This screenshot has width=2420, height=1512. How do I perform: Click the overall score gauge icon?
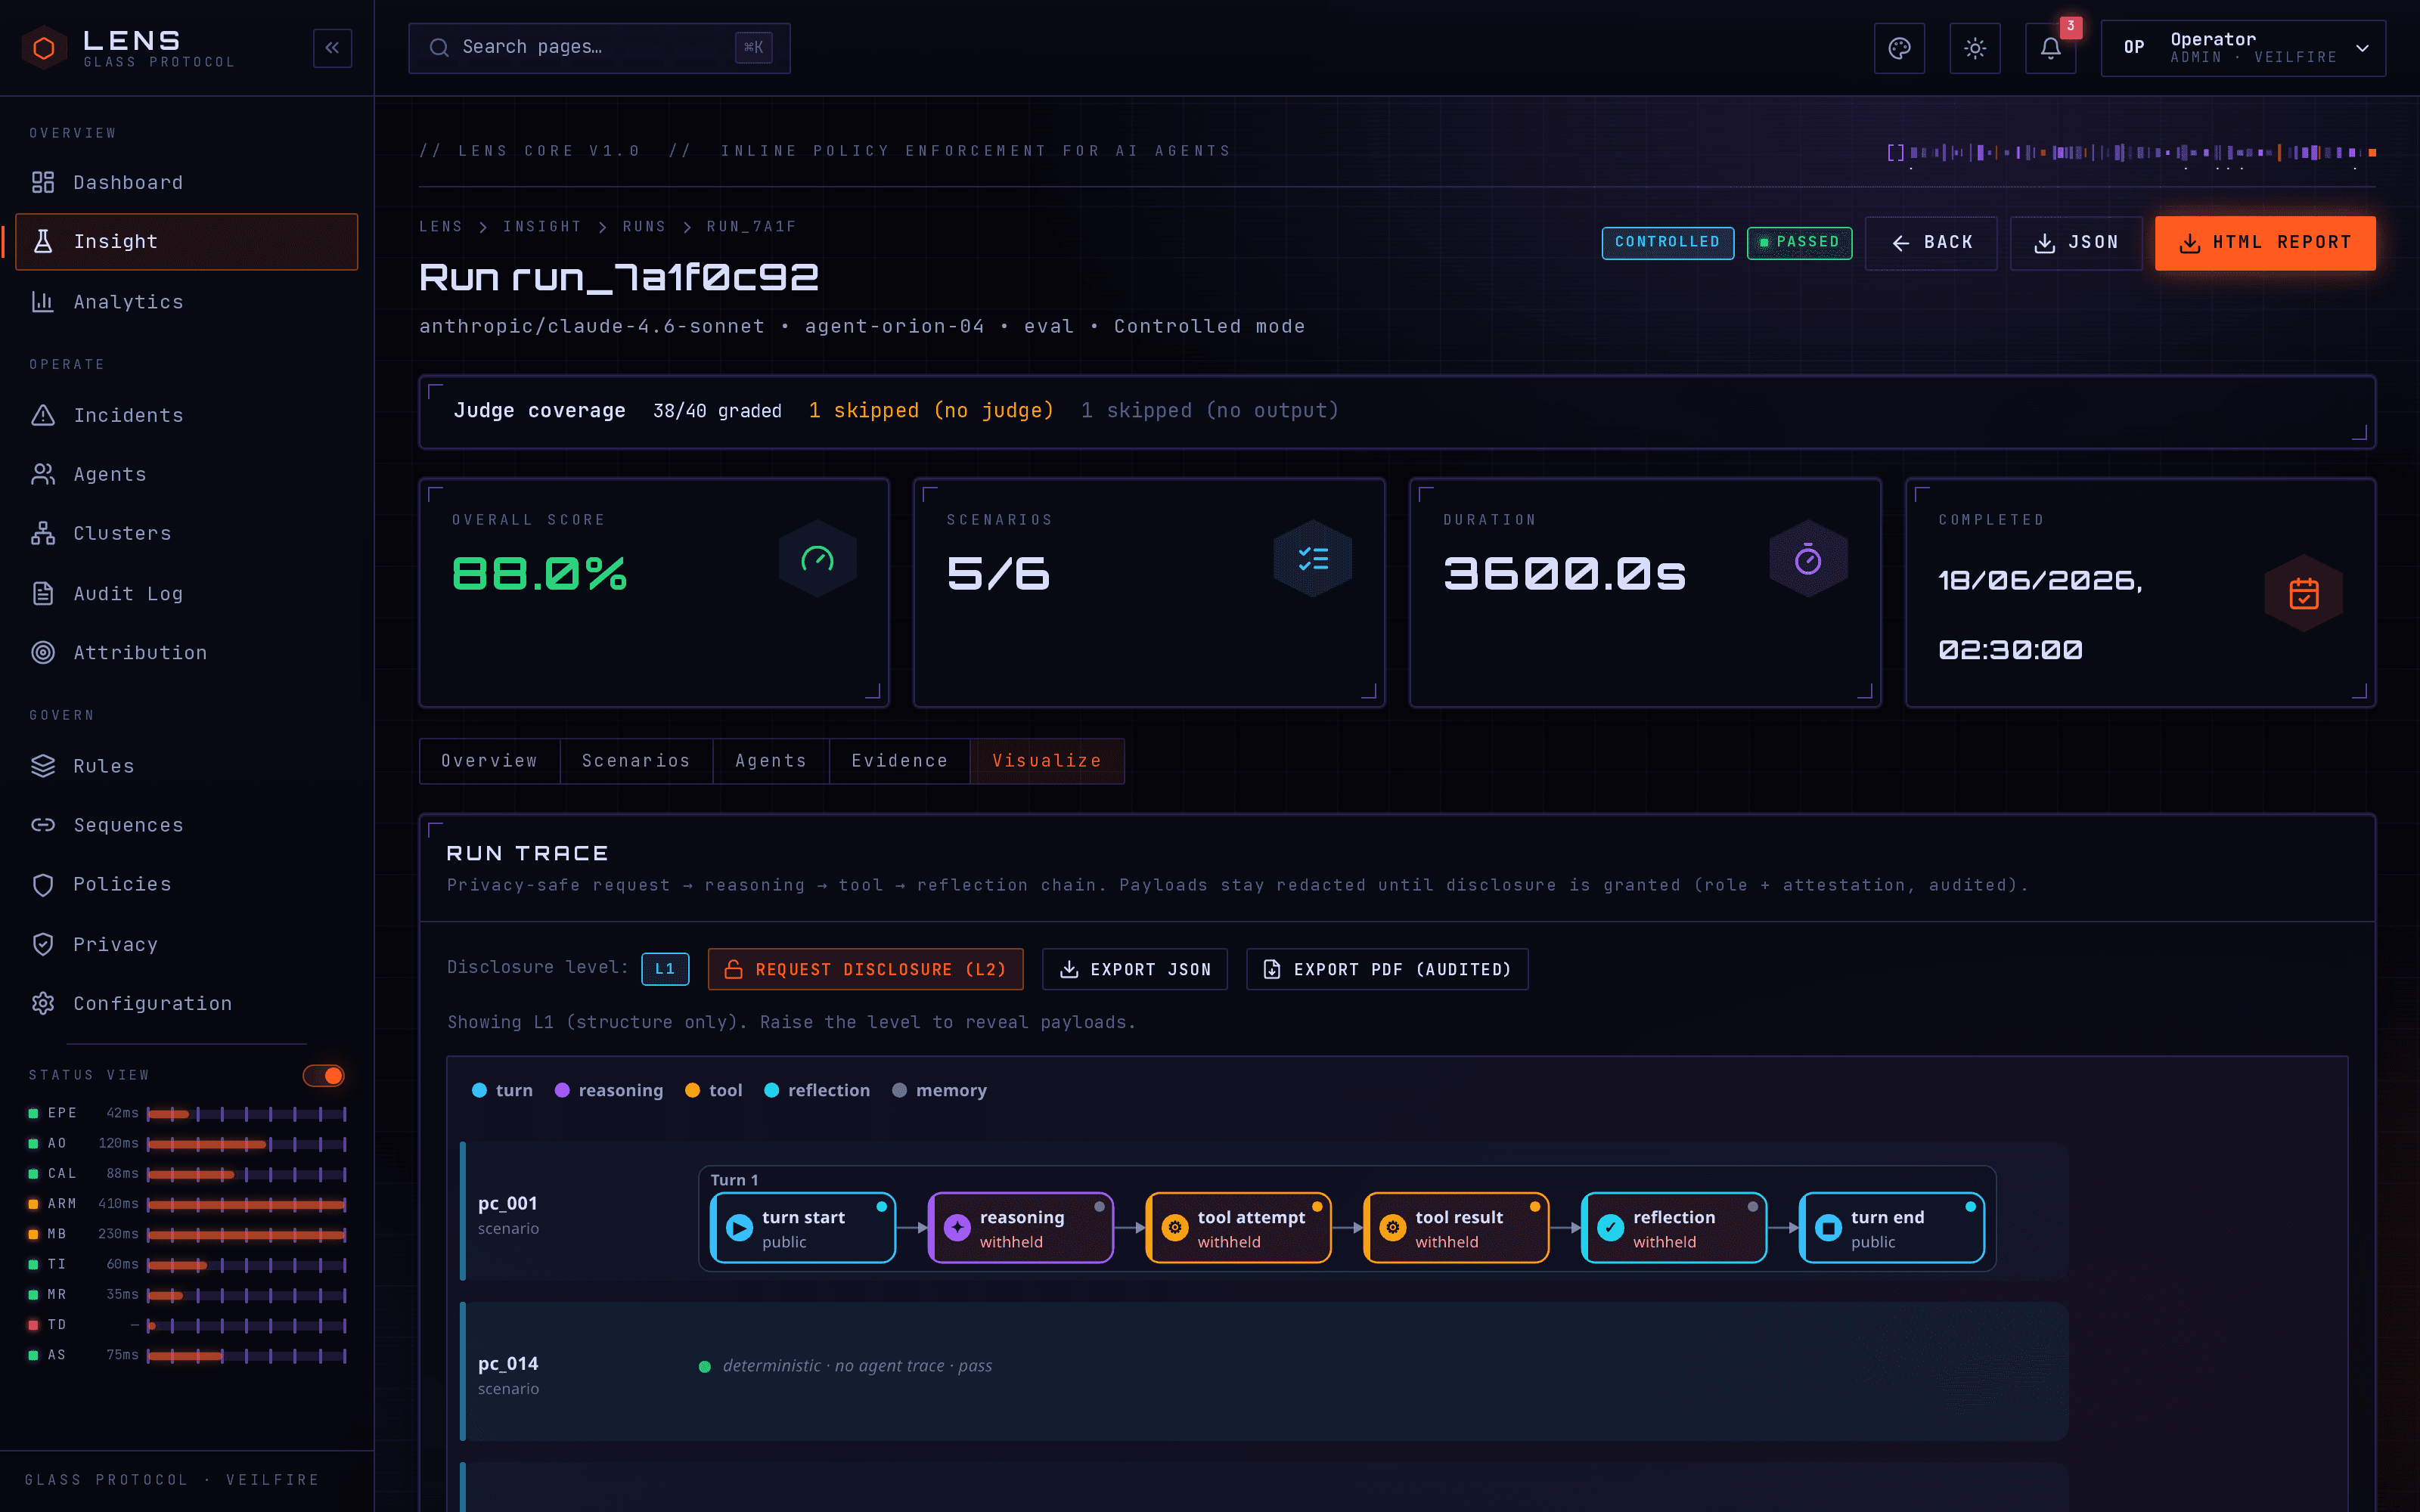tap(818, 559)
